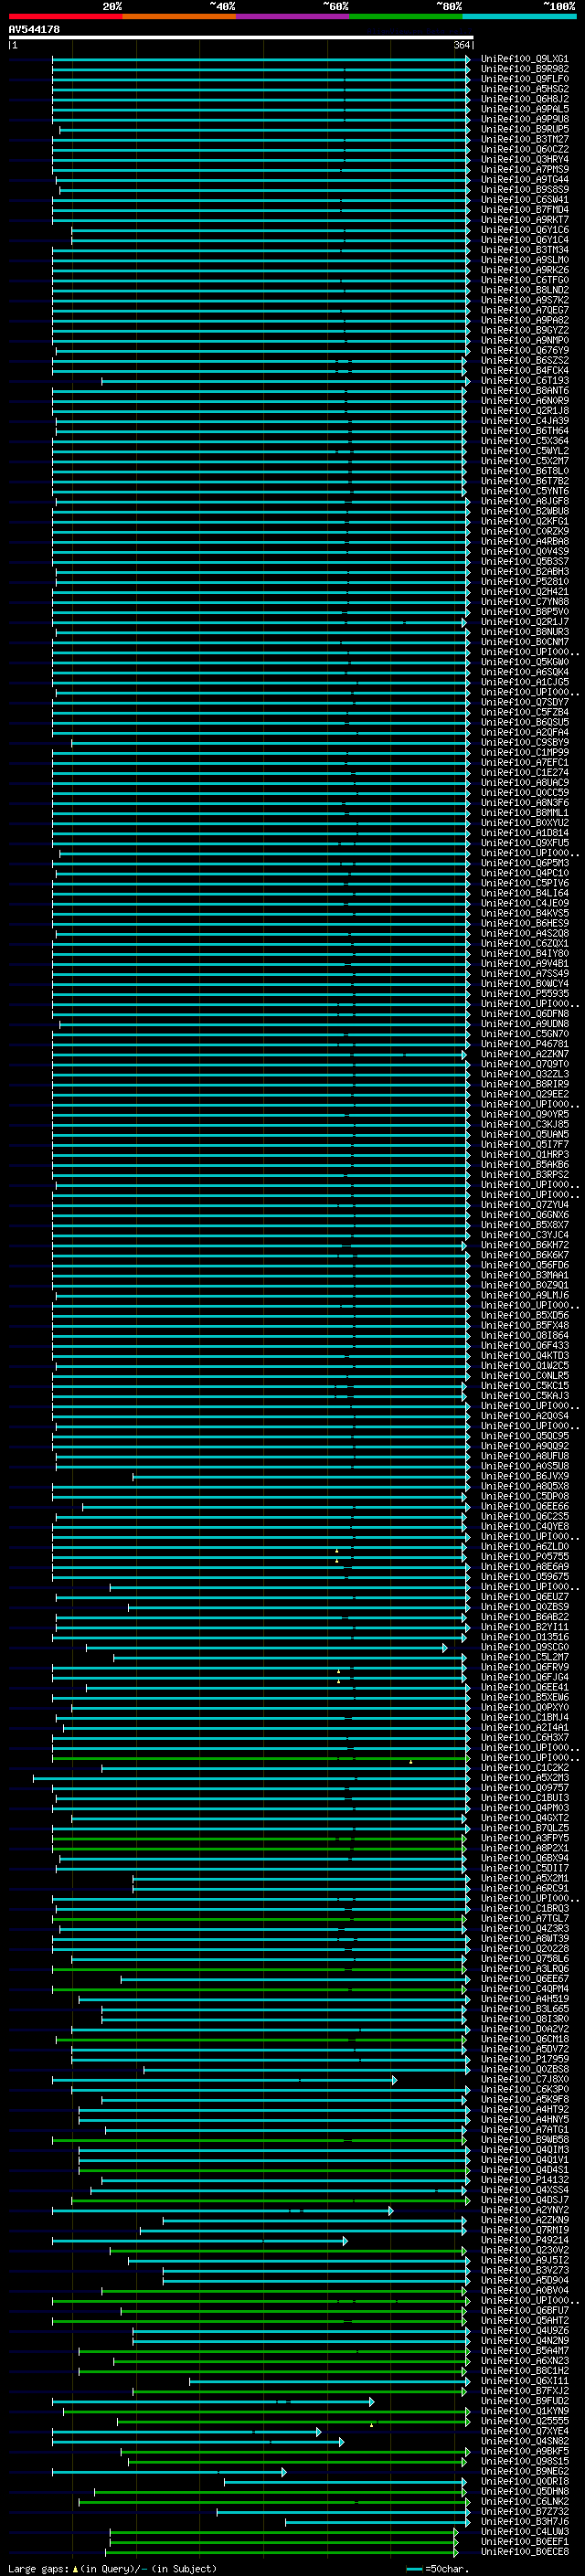Viewport: 585px width, 2576px height.
Task: Select the UniRef100_B7FMD4 label
Action: tap(524, 210)
